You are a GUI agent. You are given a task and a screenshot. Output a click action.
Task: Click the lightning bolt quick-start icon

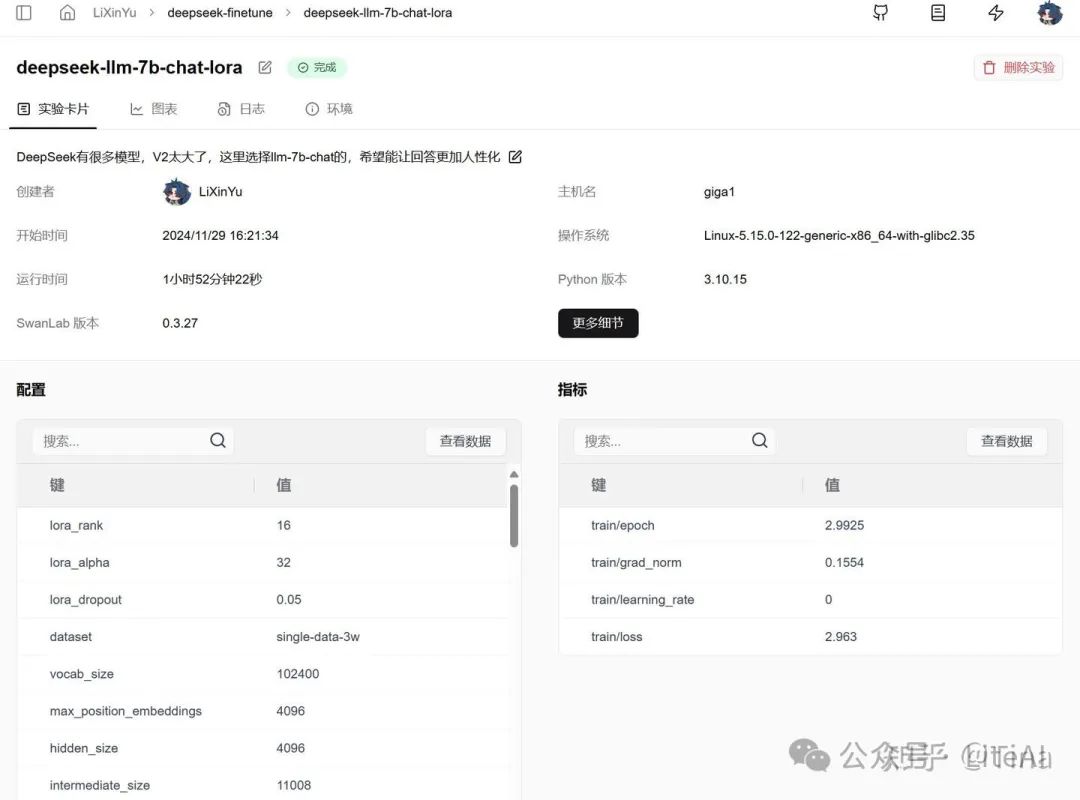[995, 12]
